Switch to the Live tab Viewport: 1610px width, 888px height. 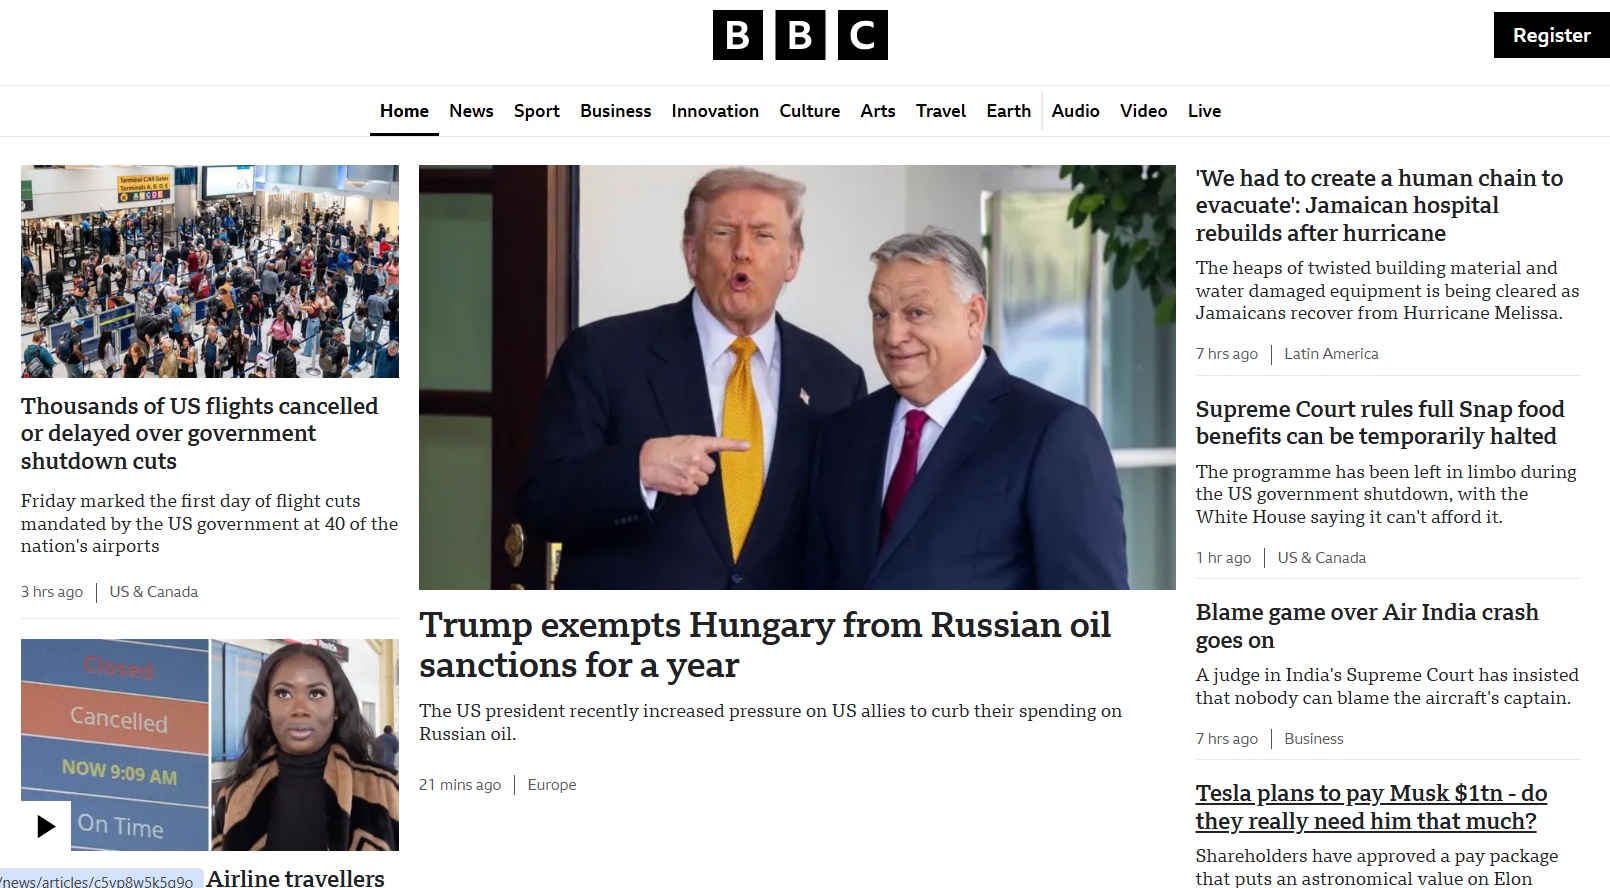pos(1204,111)
